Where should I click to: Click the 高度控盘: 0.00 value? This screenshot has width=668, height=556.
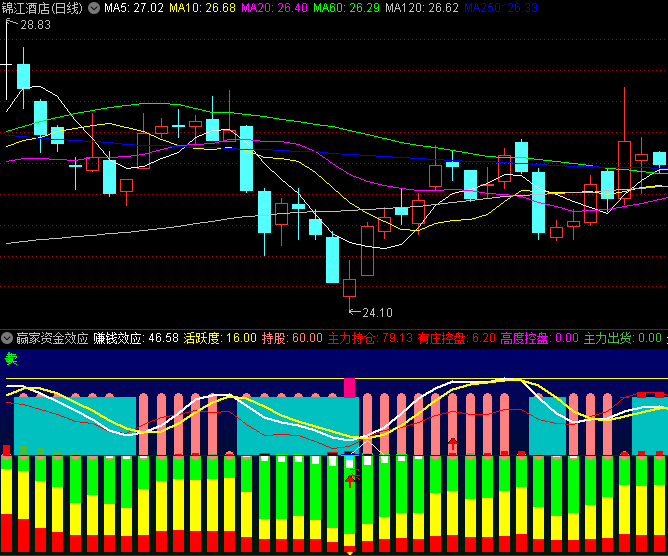[539, 338]
